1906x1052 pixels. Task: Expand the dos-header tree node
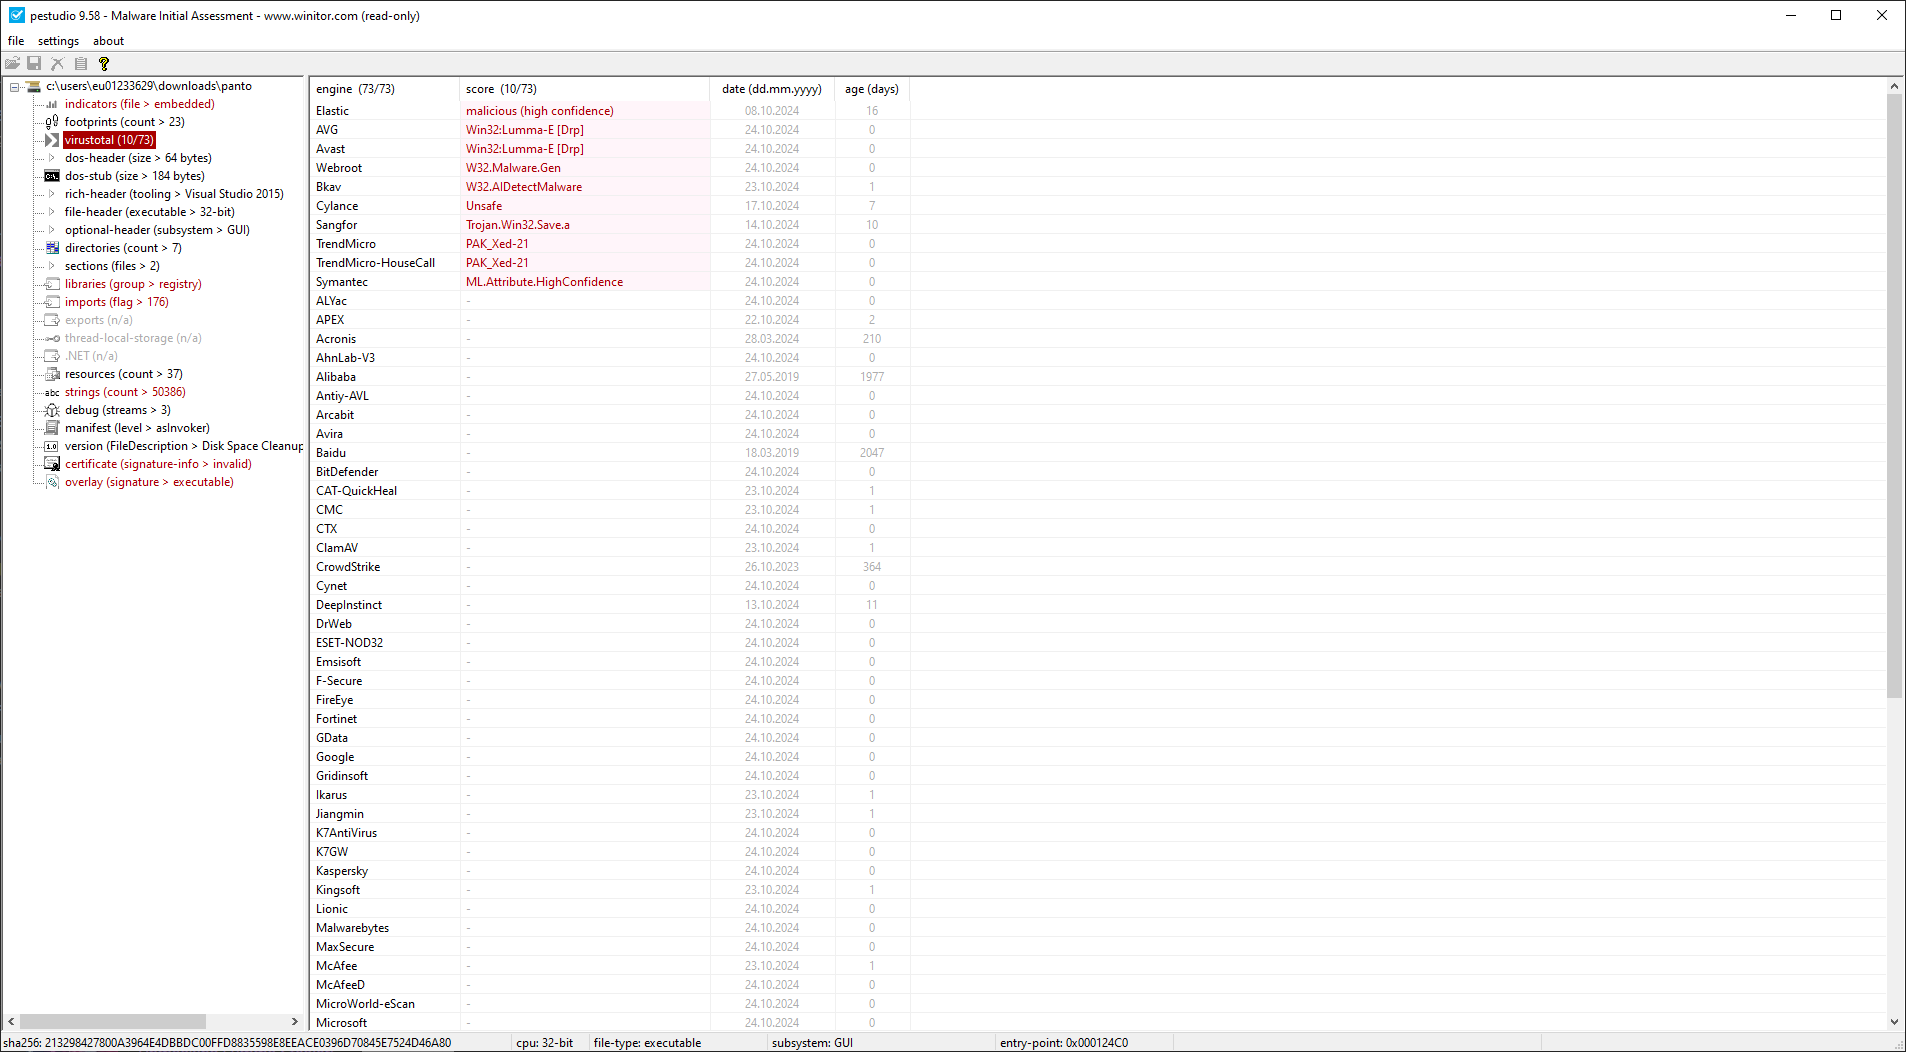(52, 158)
